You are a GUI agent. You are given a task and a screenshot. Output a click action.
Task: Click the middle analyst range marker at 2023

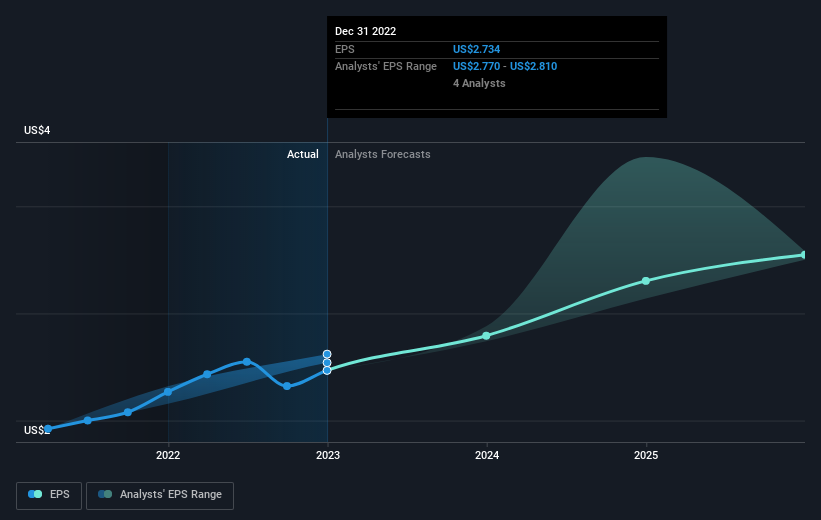(327, 362)
